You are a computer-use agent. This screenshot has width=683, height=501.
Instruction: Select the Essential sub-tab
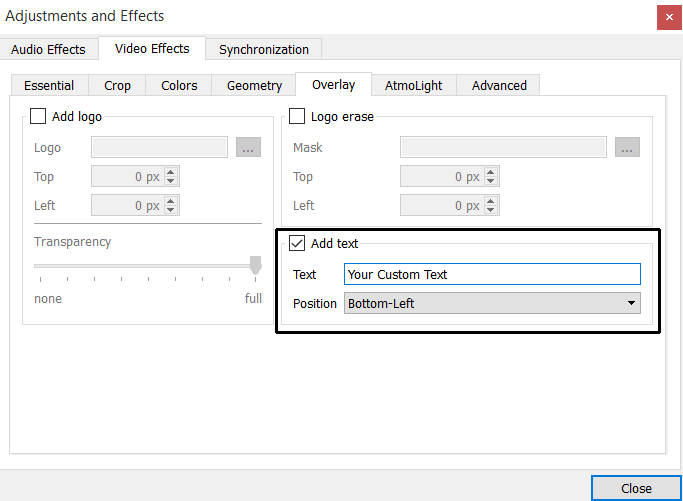coord(49,85)
